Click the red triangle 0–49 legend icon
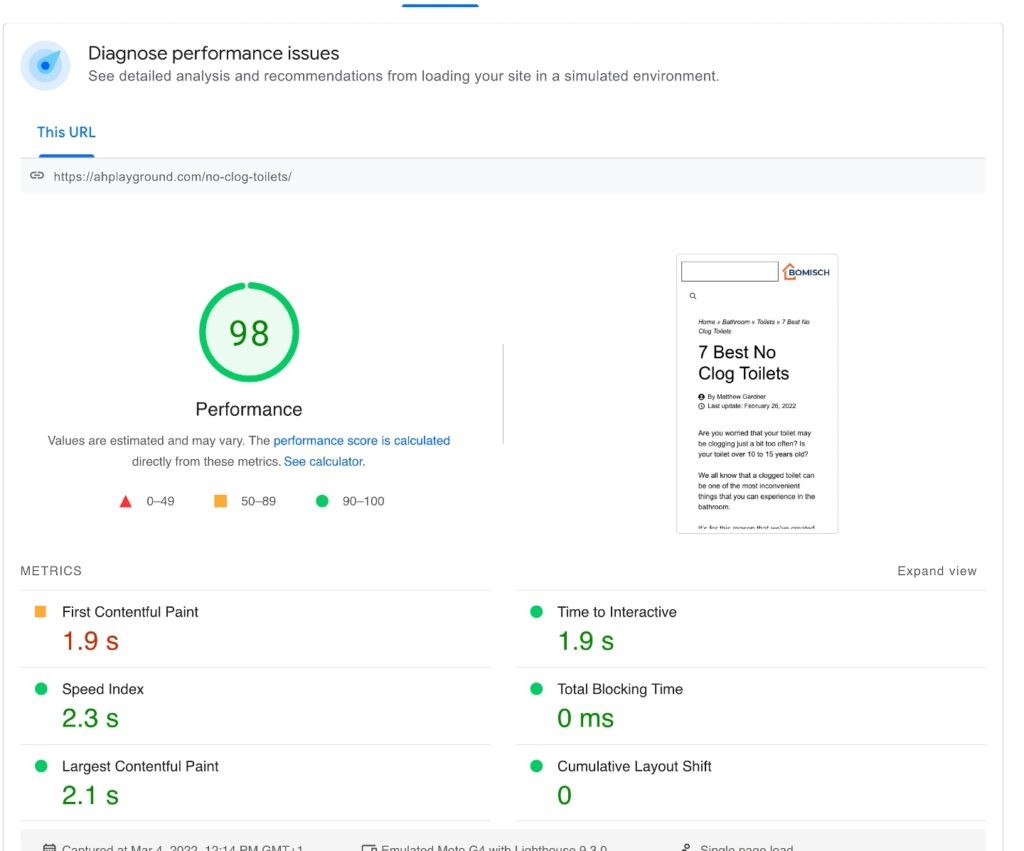 point(126,501)
